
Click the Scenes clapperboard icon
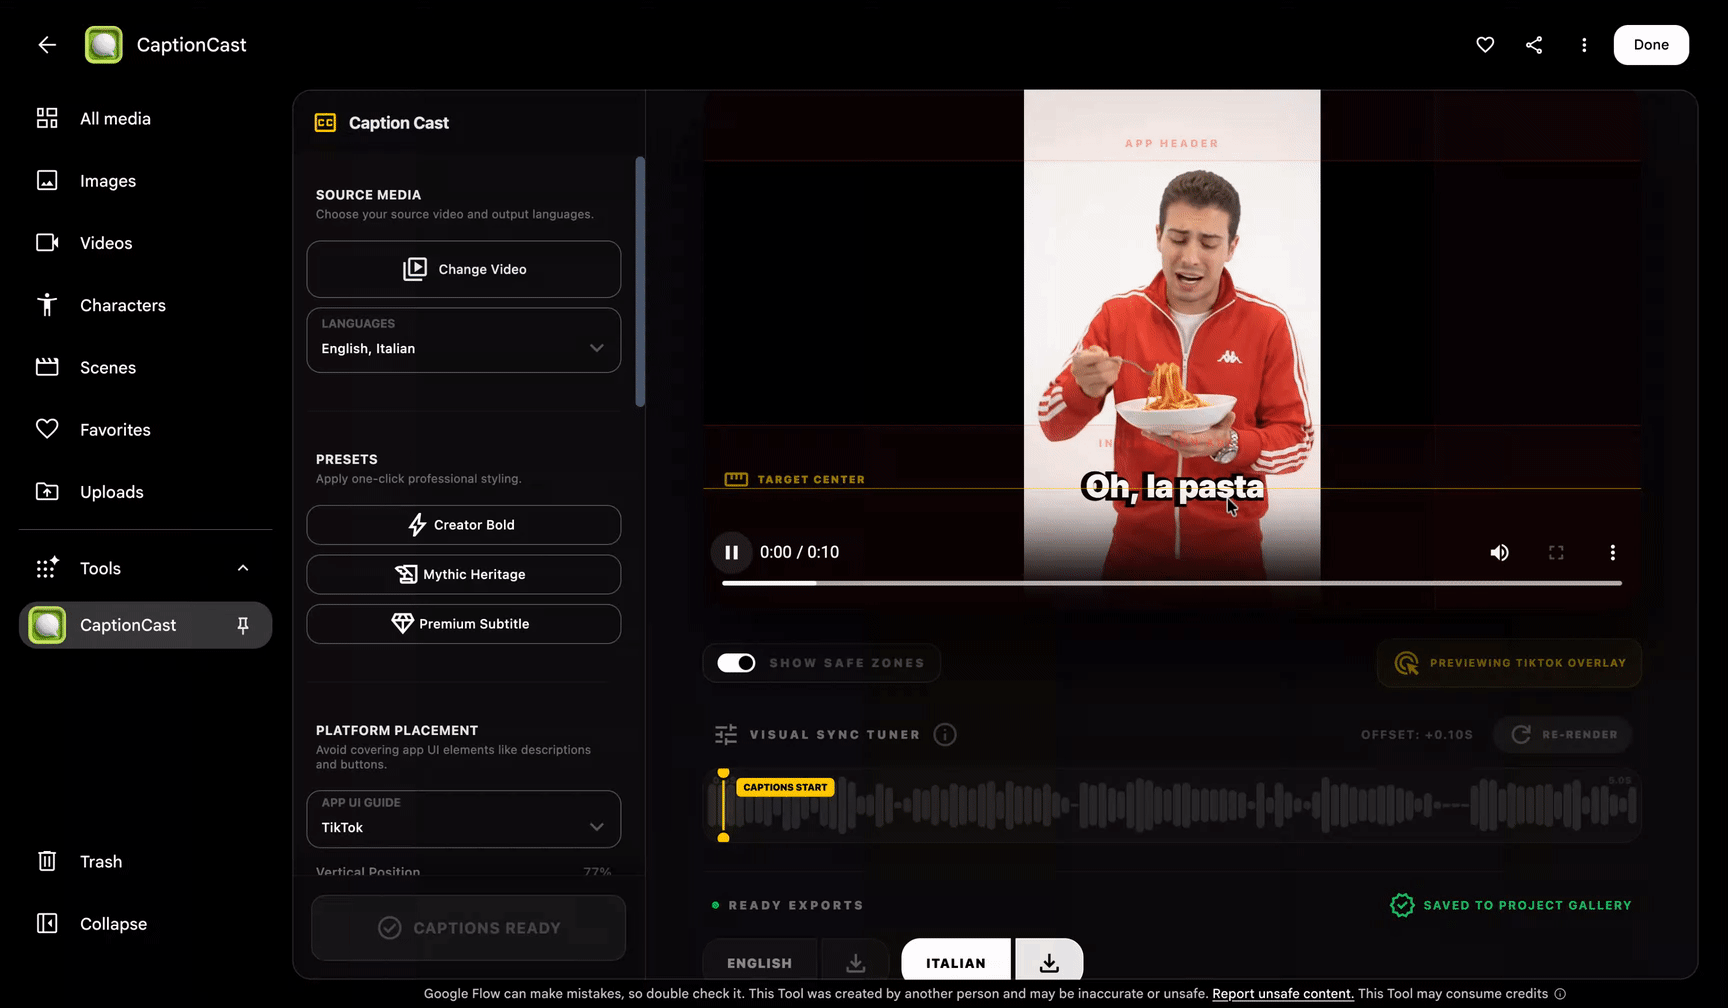pyautogui.click(x=47, y=367)
